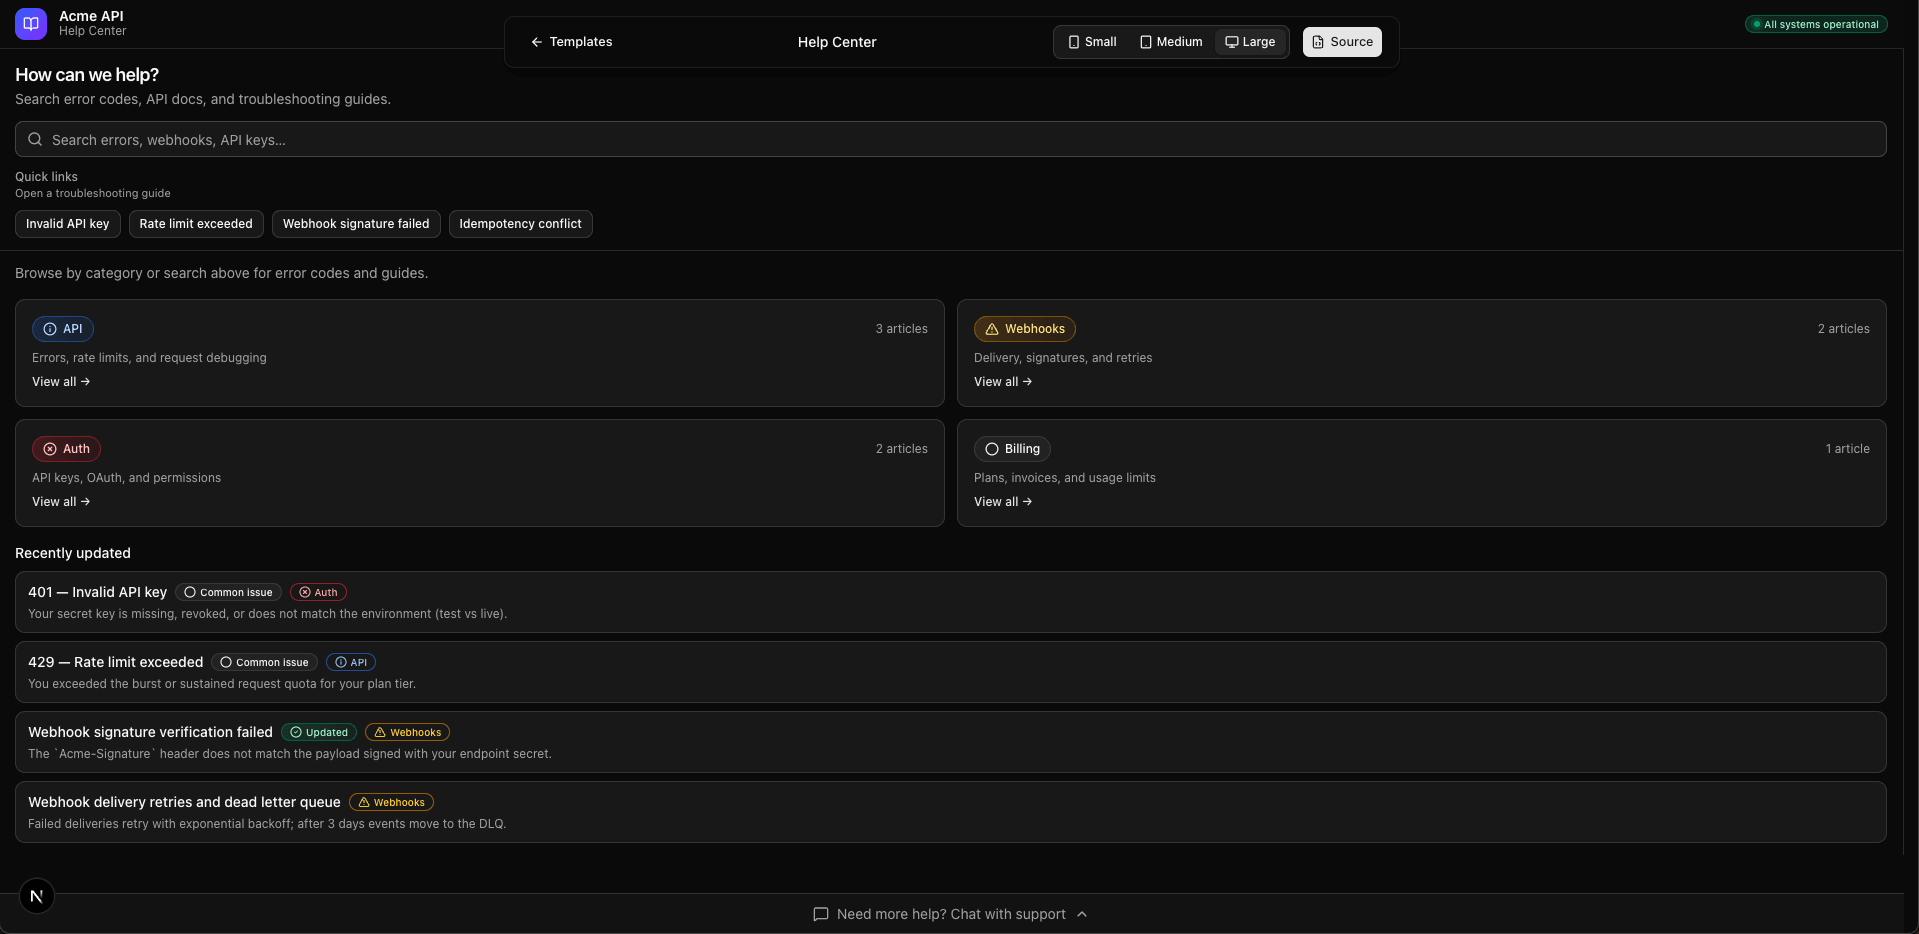Click the All systems operational status badge
1919x934 pixels.
coord(1816,24)
